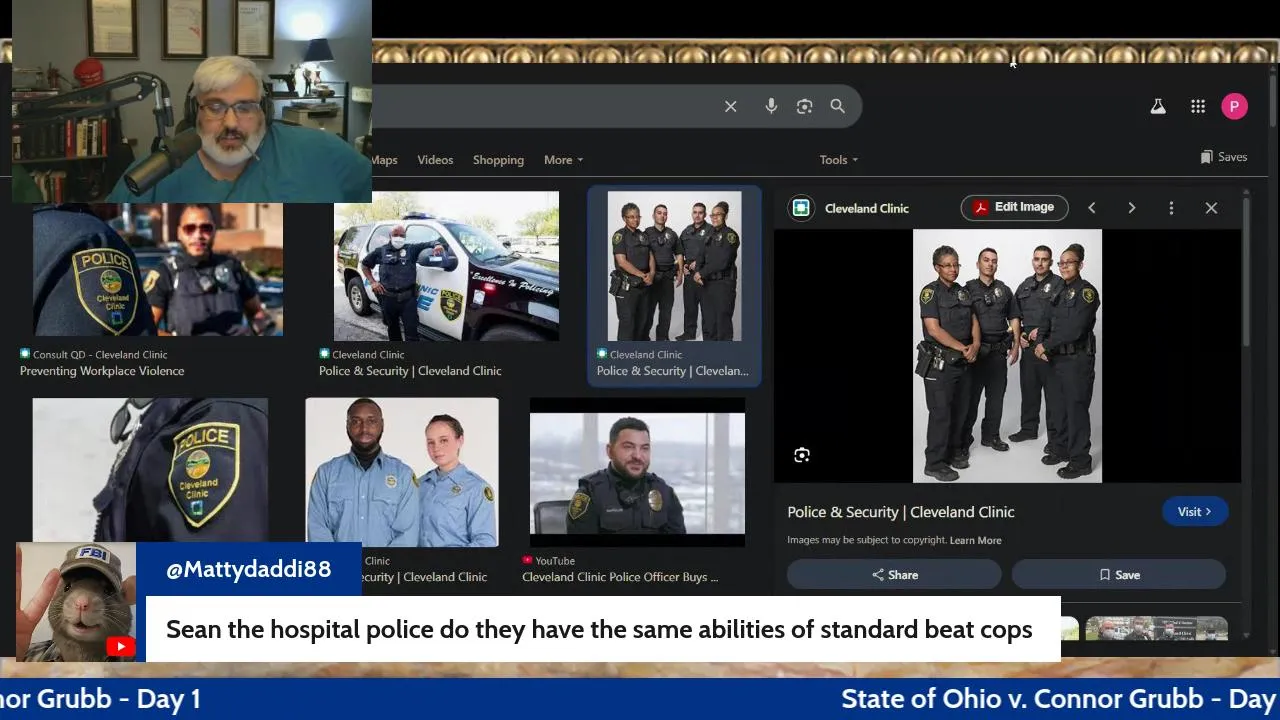Click the @Mattydaddi88 username banner
Screen dimensions: 1280x720
(248, 569)
